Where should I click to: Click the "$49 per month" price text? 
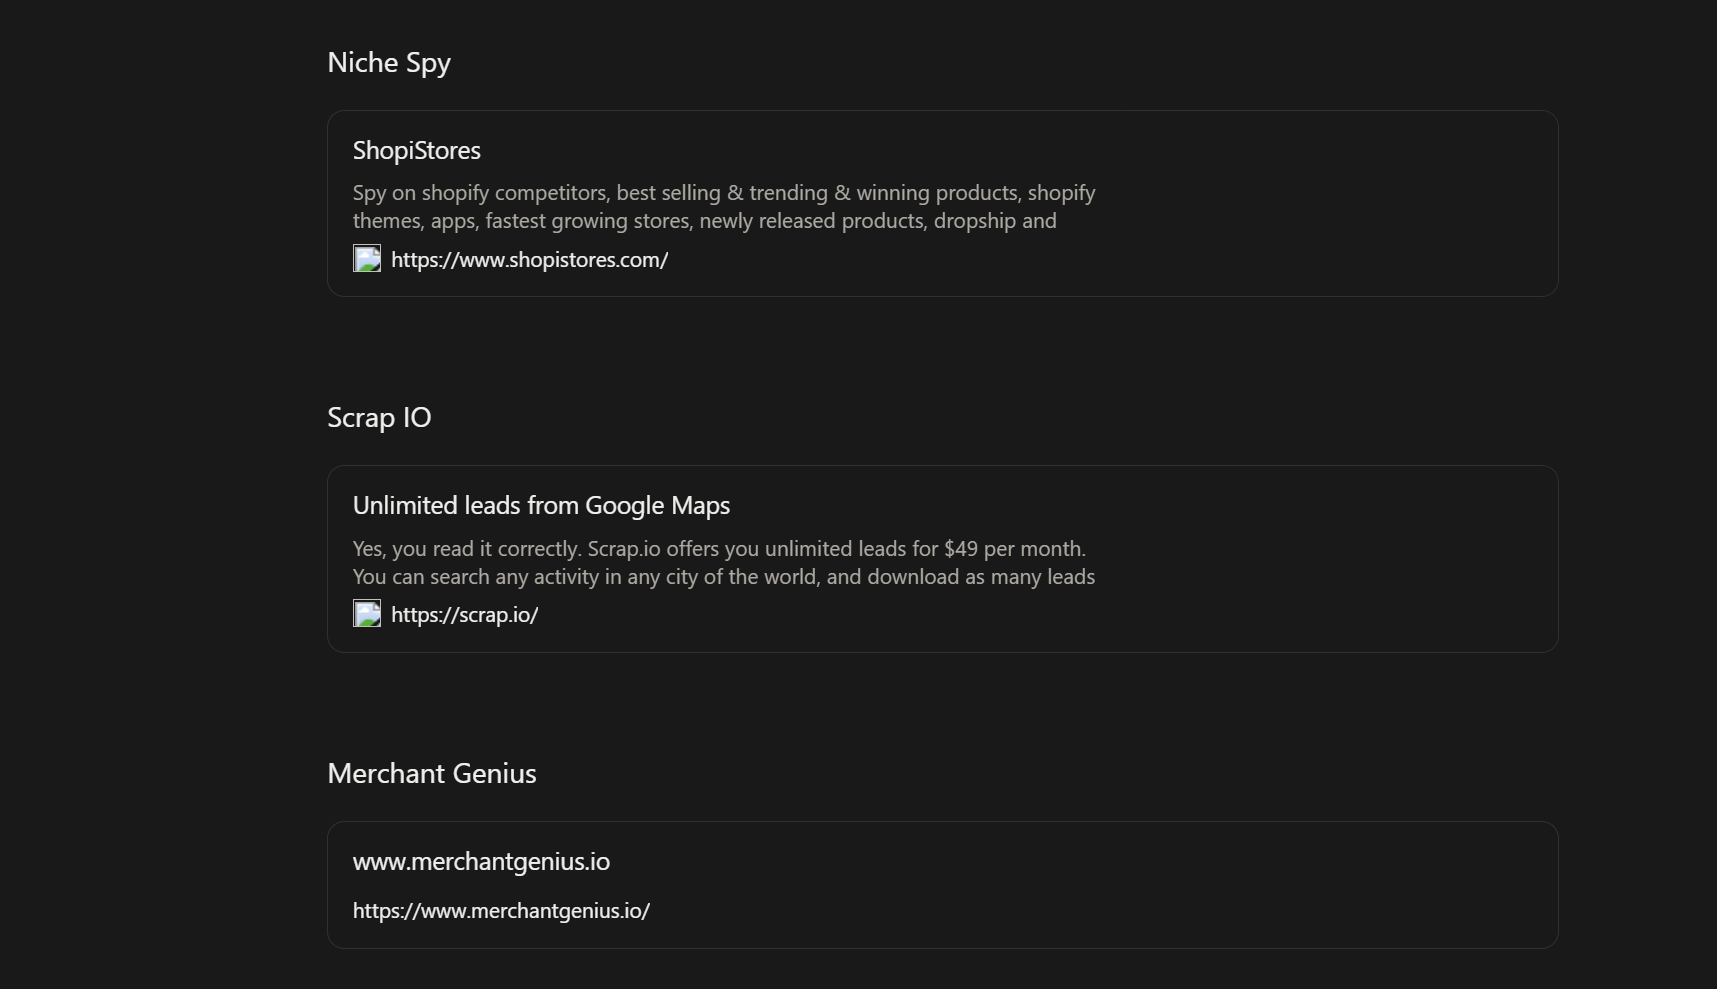click(x=1013, y=549)
